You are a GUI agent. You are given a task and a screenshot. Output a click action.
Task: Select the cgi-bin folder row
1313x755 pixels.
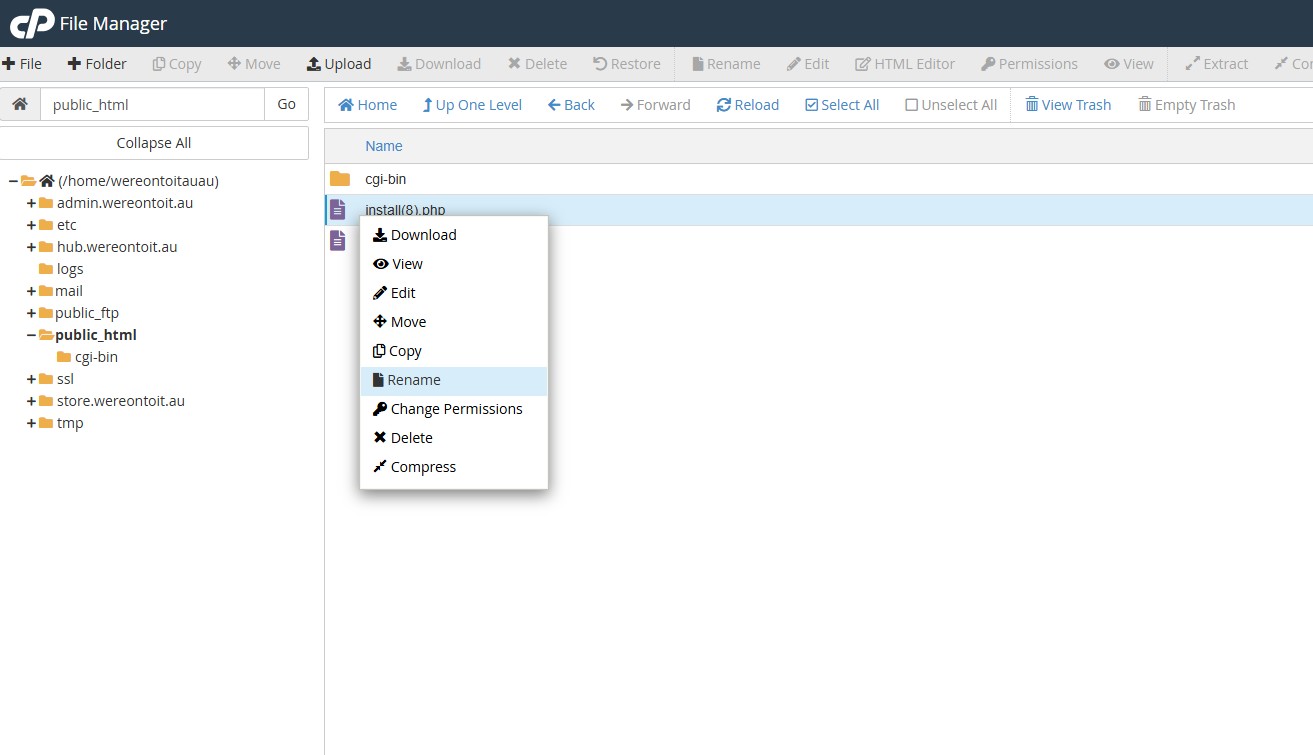click(x=818, y=179)
